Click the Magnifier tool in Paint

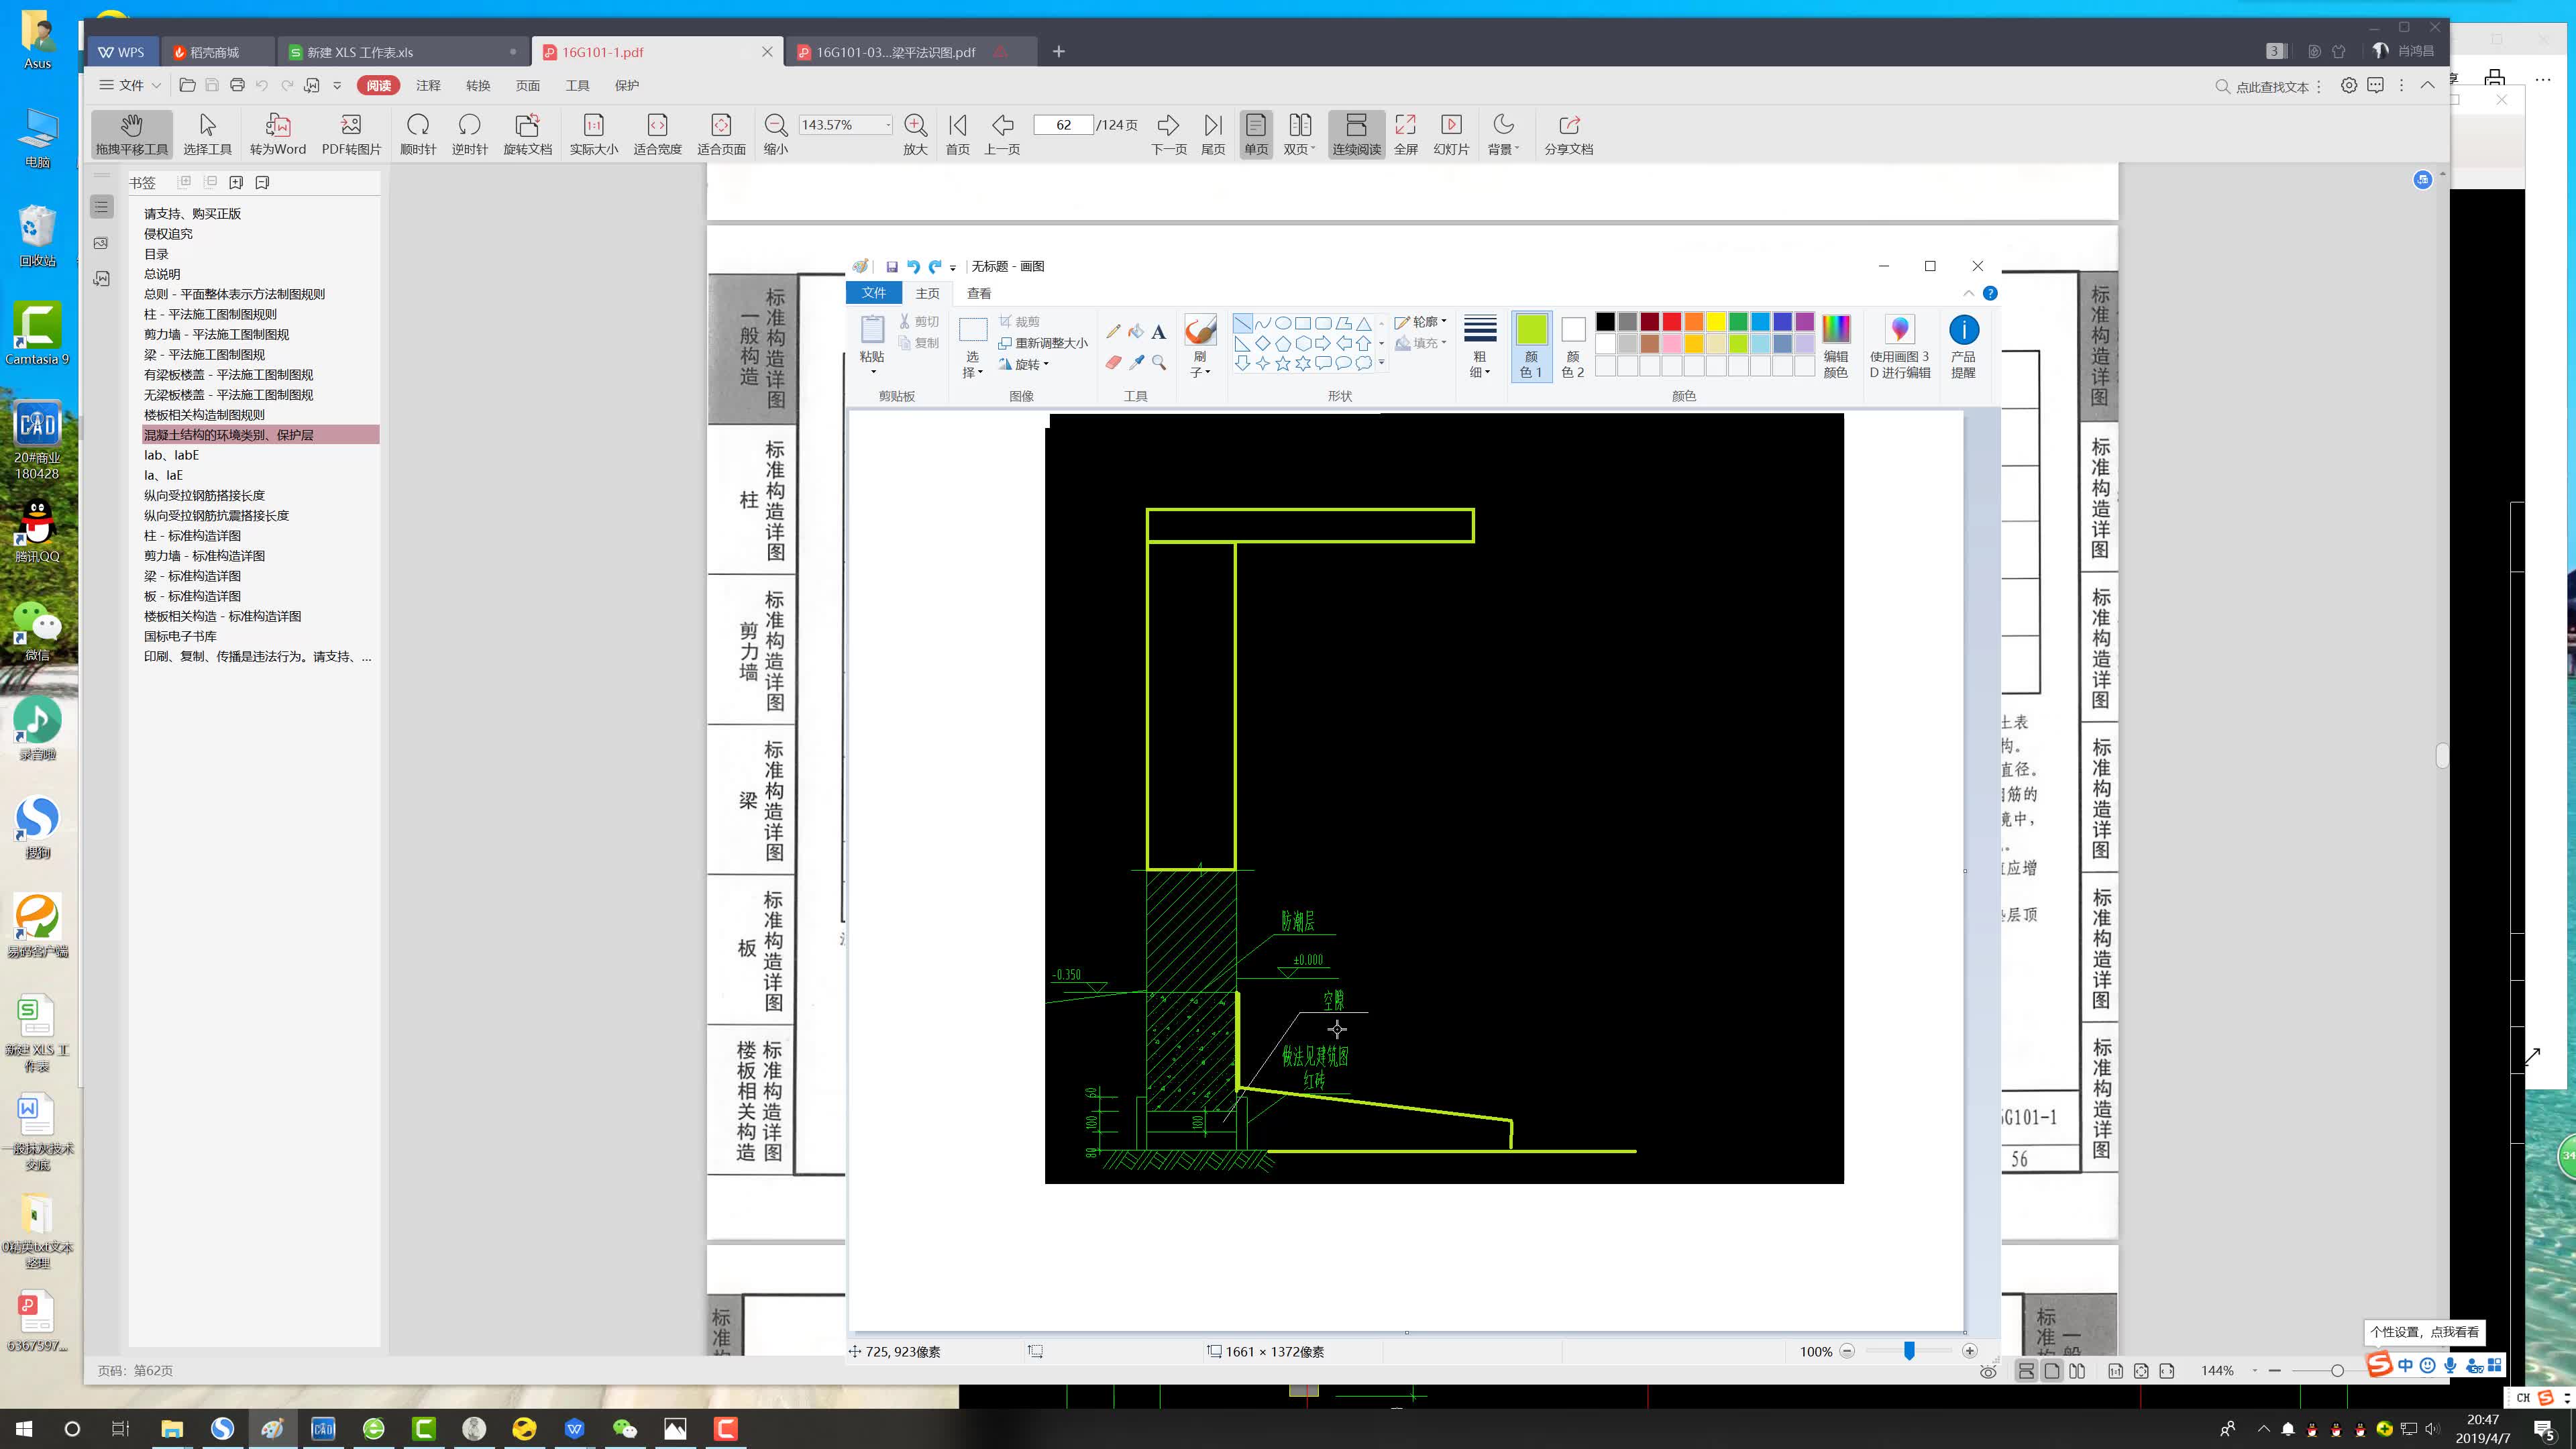pos(1158,362)
